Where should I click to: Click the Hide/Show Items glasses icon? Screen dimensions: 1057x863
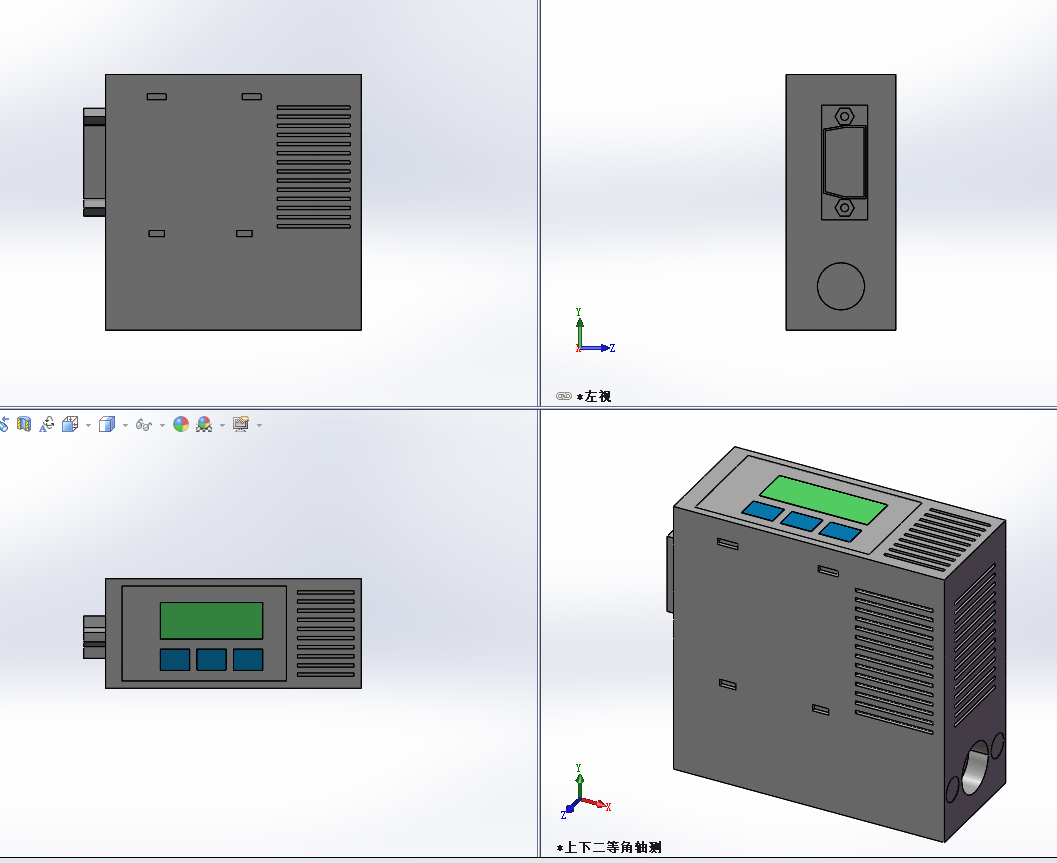tap(143, 425)
